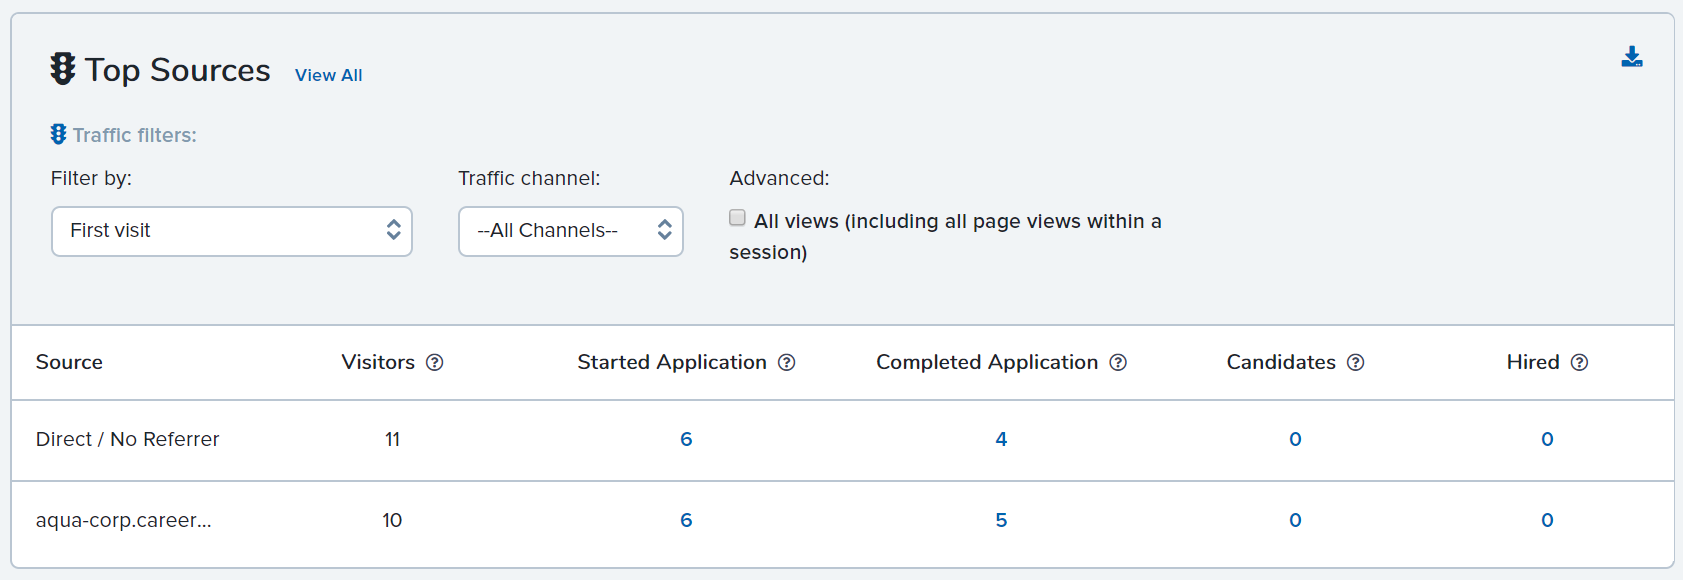The width and height of the screenshot is (1683, 580).
Task: Click the Visitors help icon
Action: point(434,362)
